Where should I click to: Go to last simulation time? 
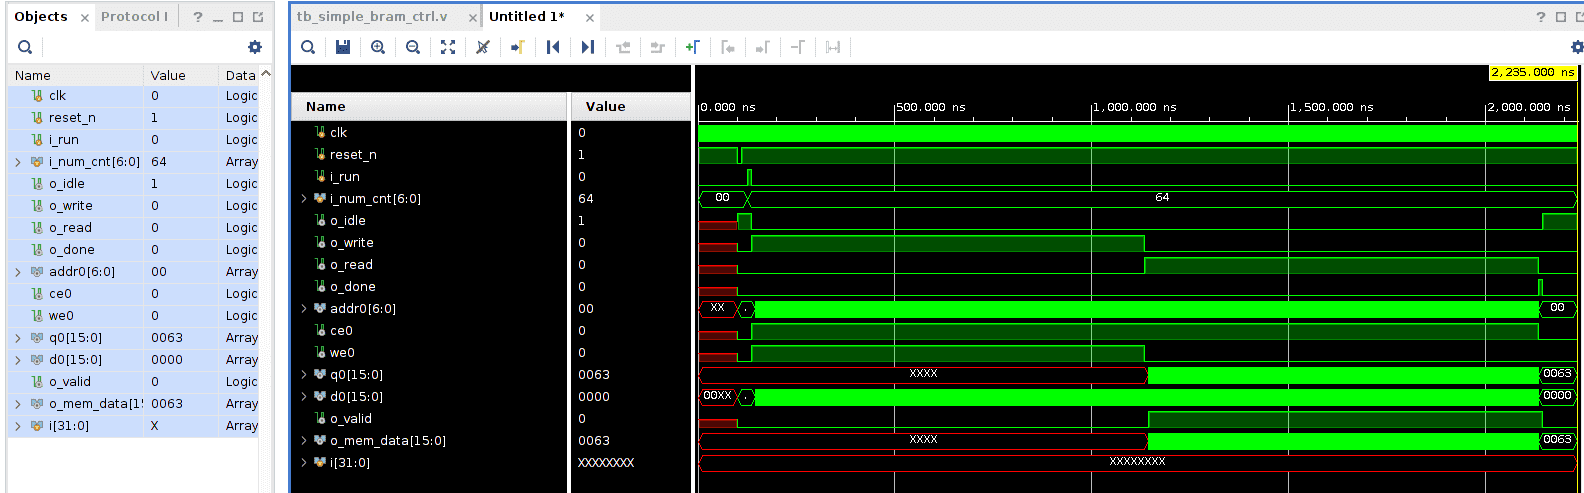tap(588, 47)
